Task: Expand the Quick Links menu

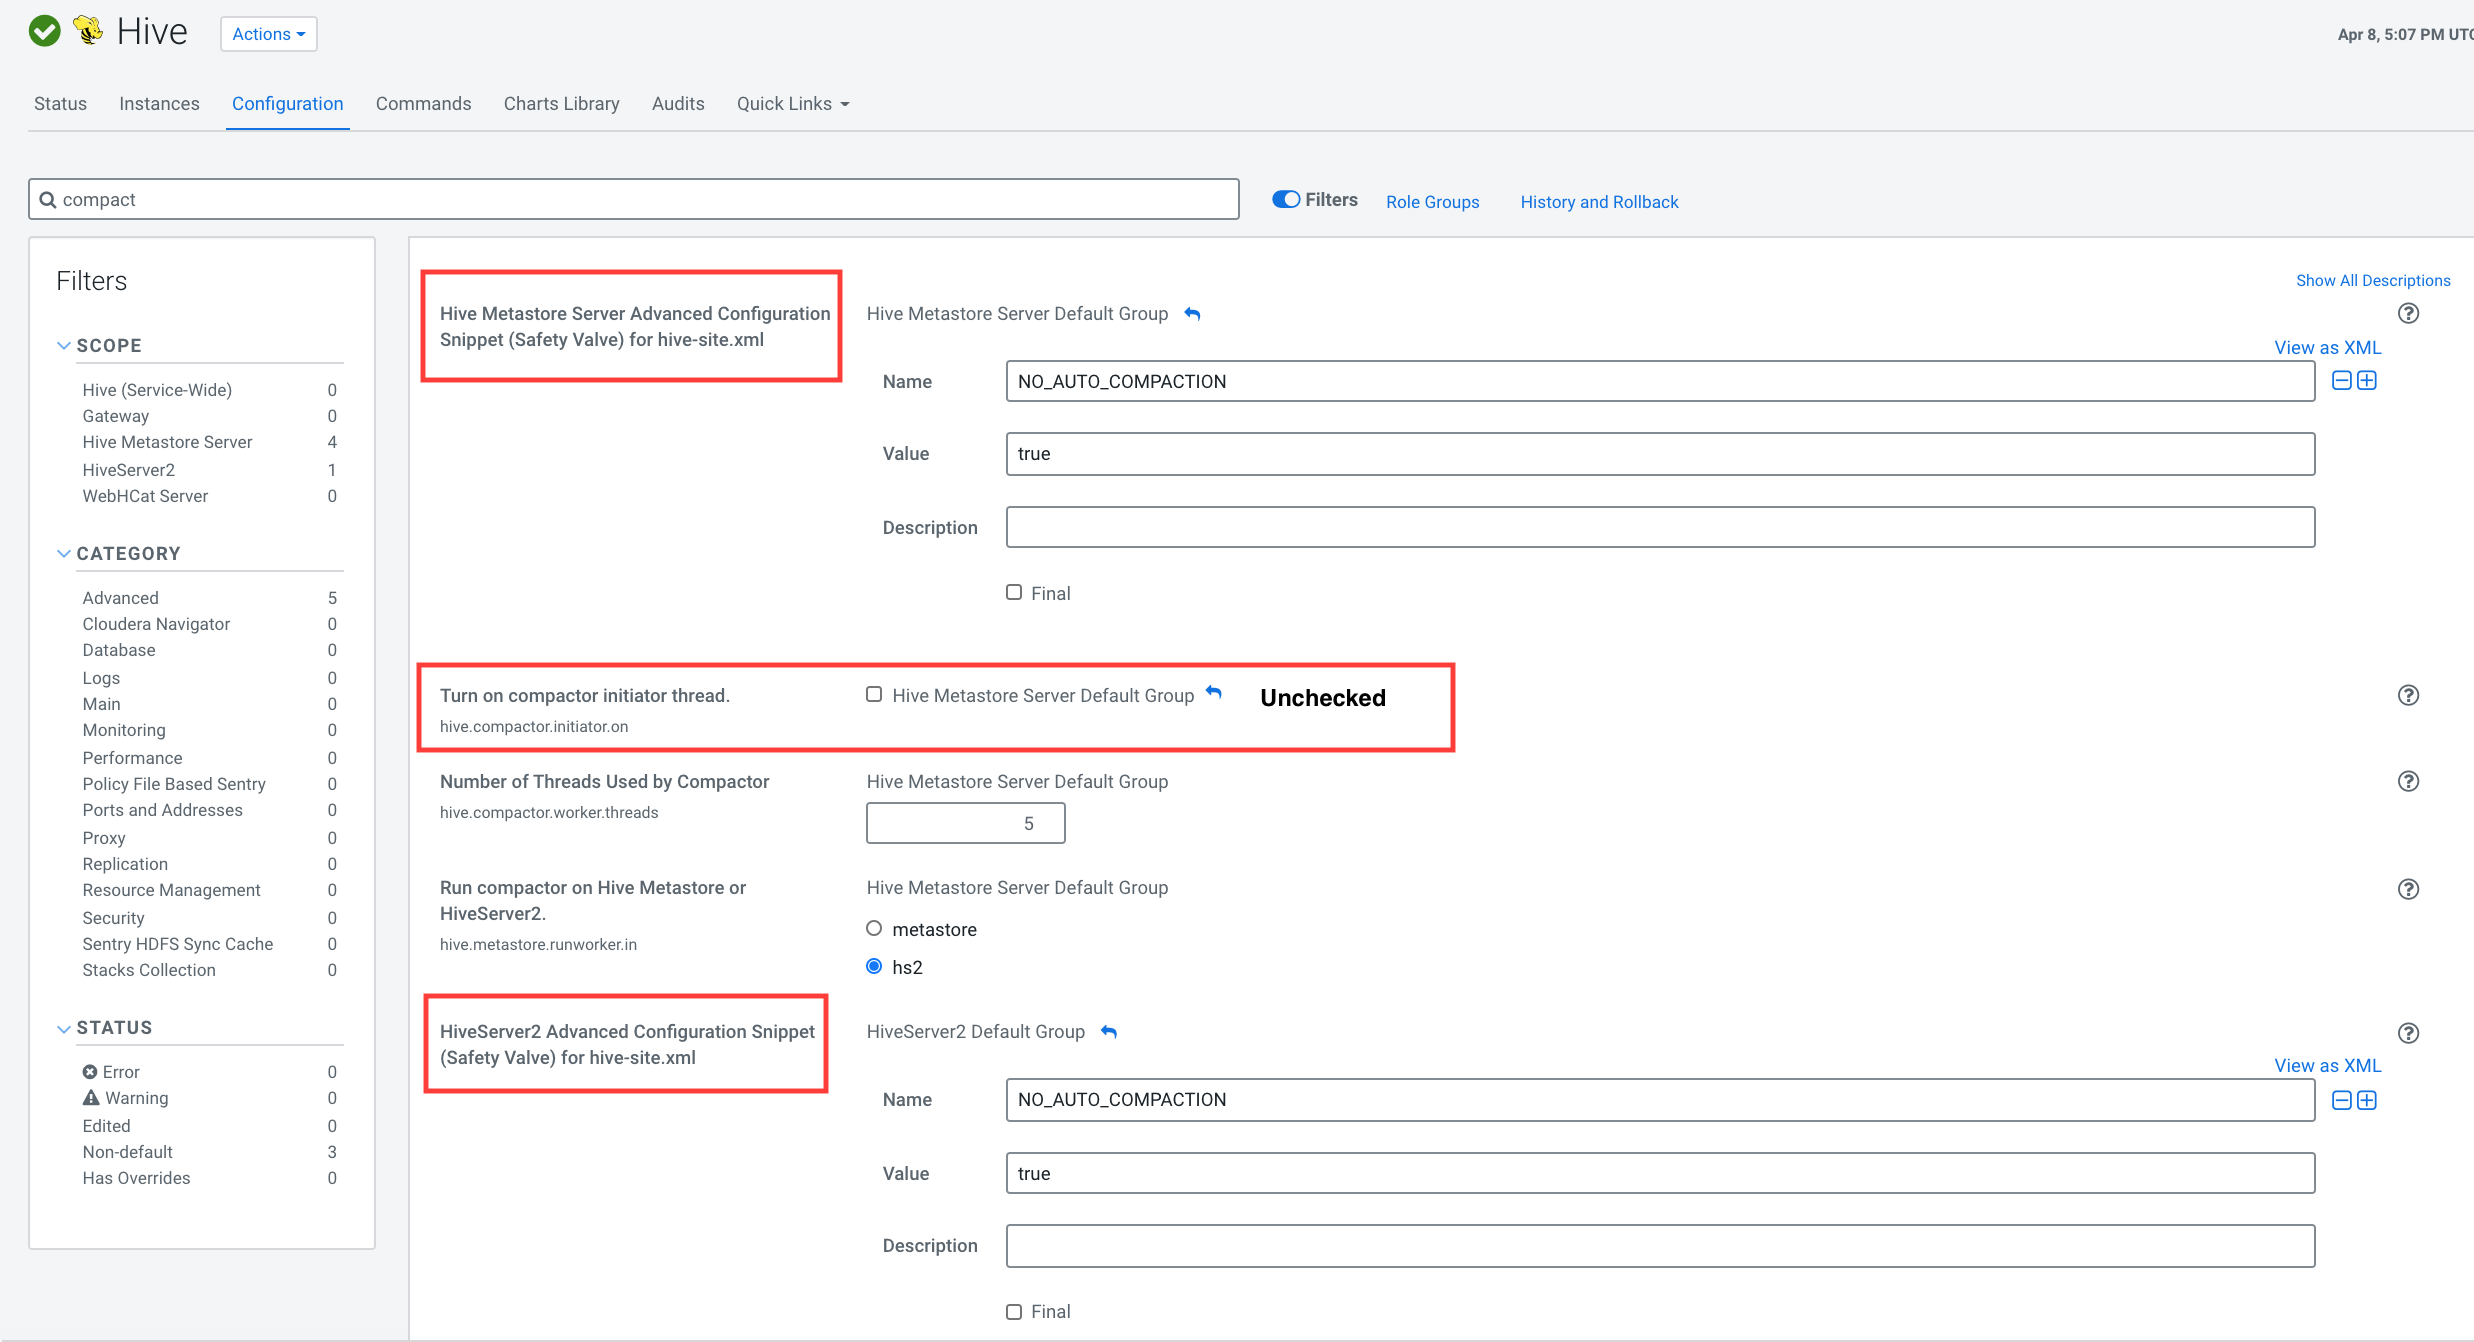Action: click(792, 104)
